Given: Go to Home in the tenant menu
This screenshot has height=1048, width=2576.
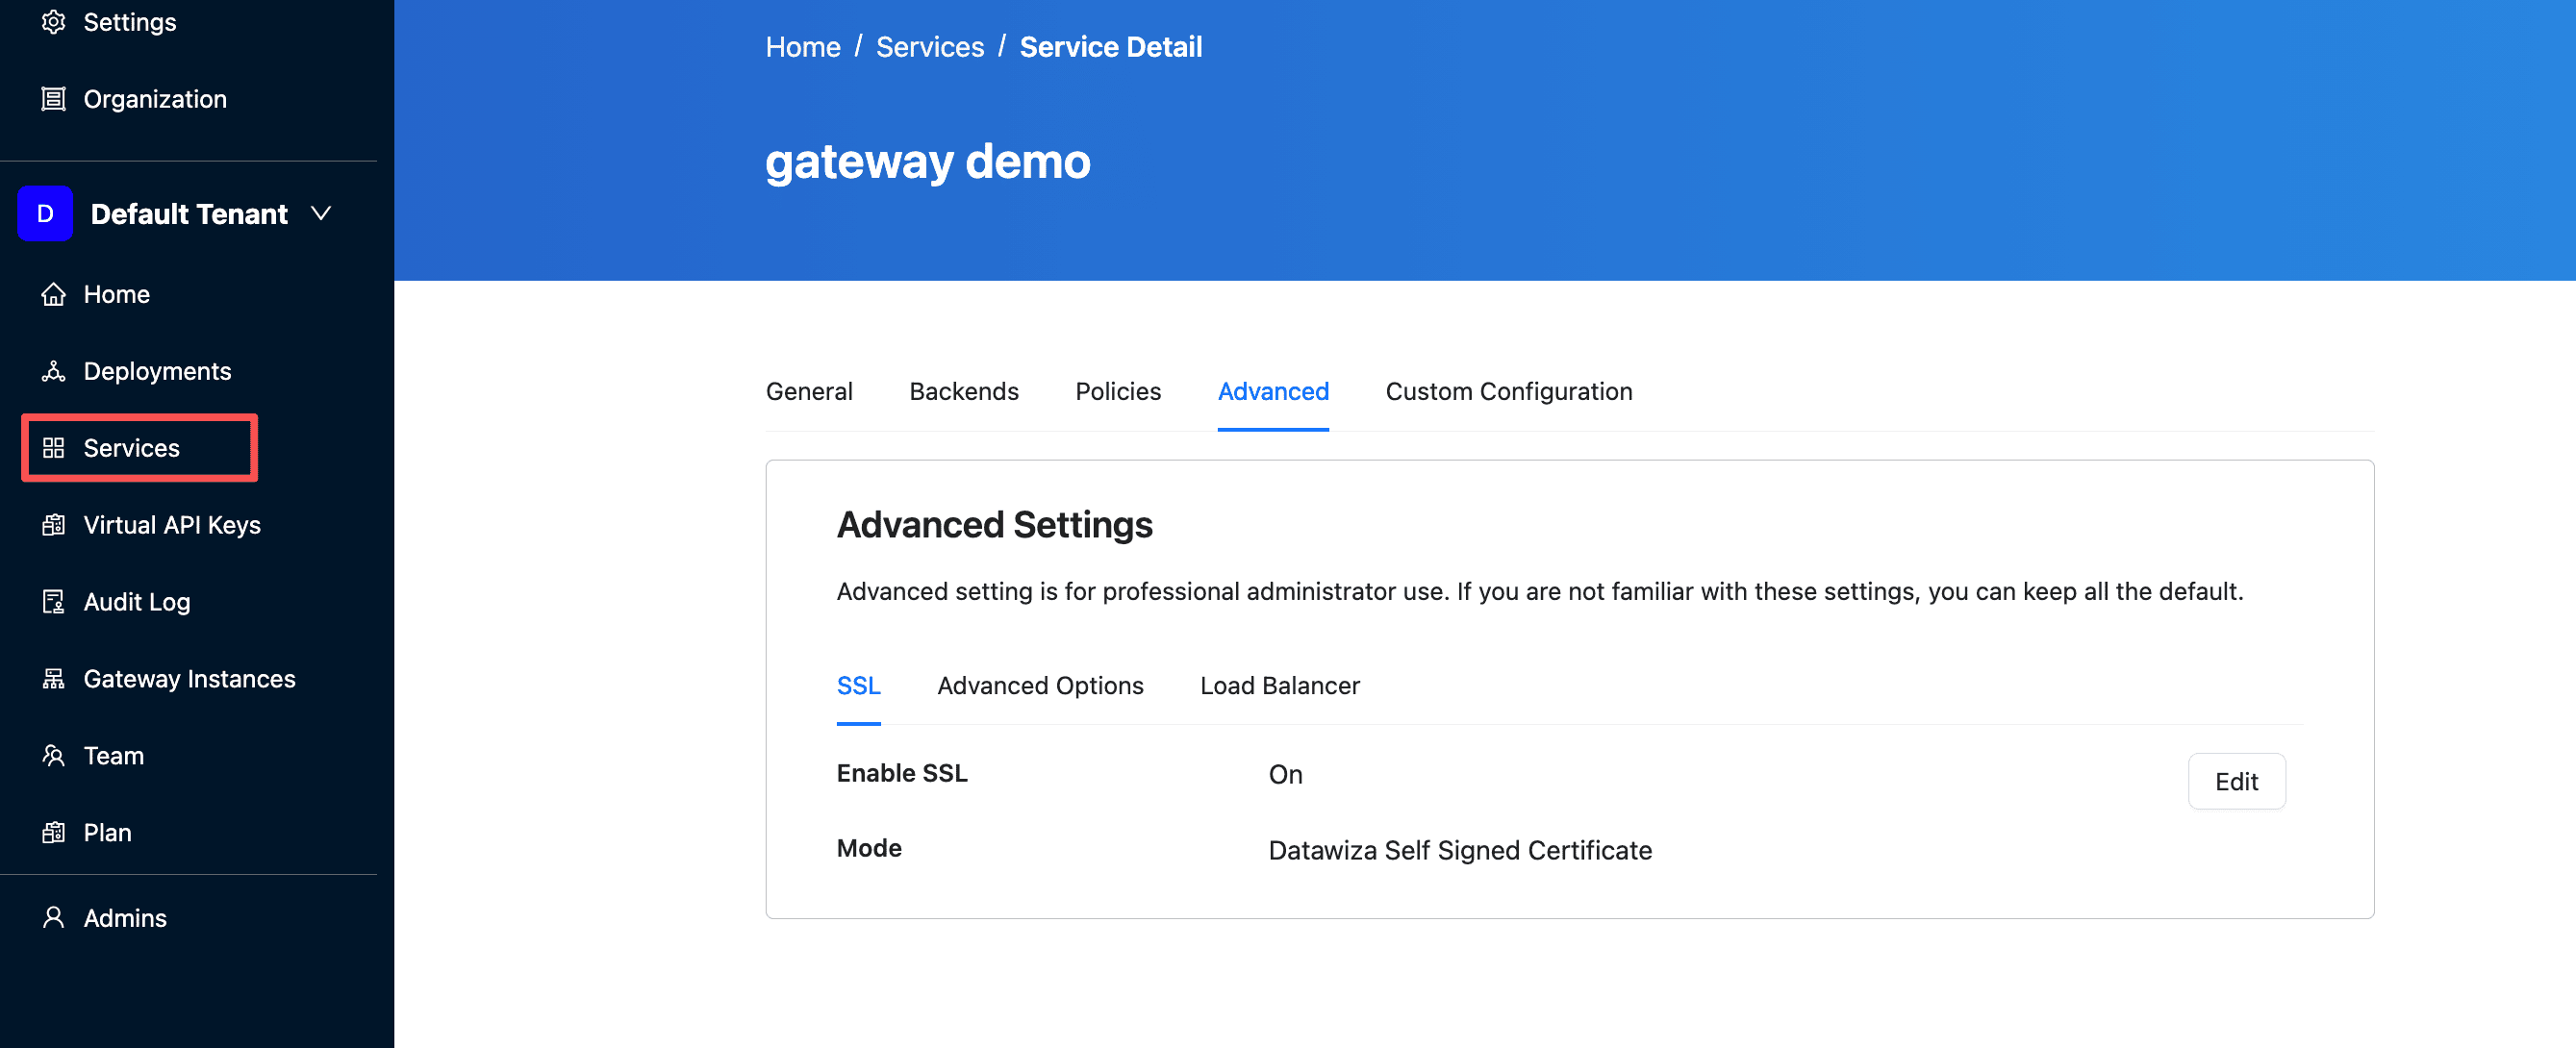Looking at the screenshot, I should (117, 295).
